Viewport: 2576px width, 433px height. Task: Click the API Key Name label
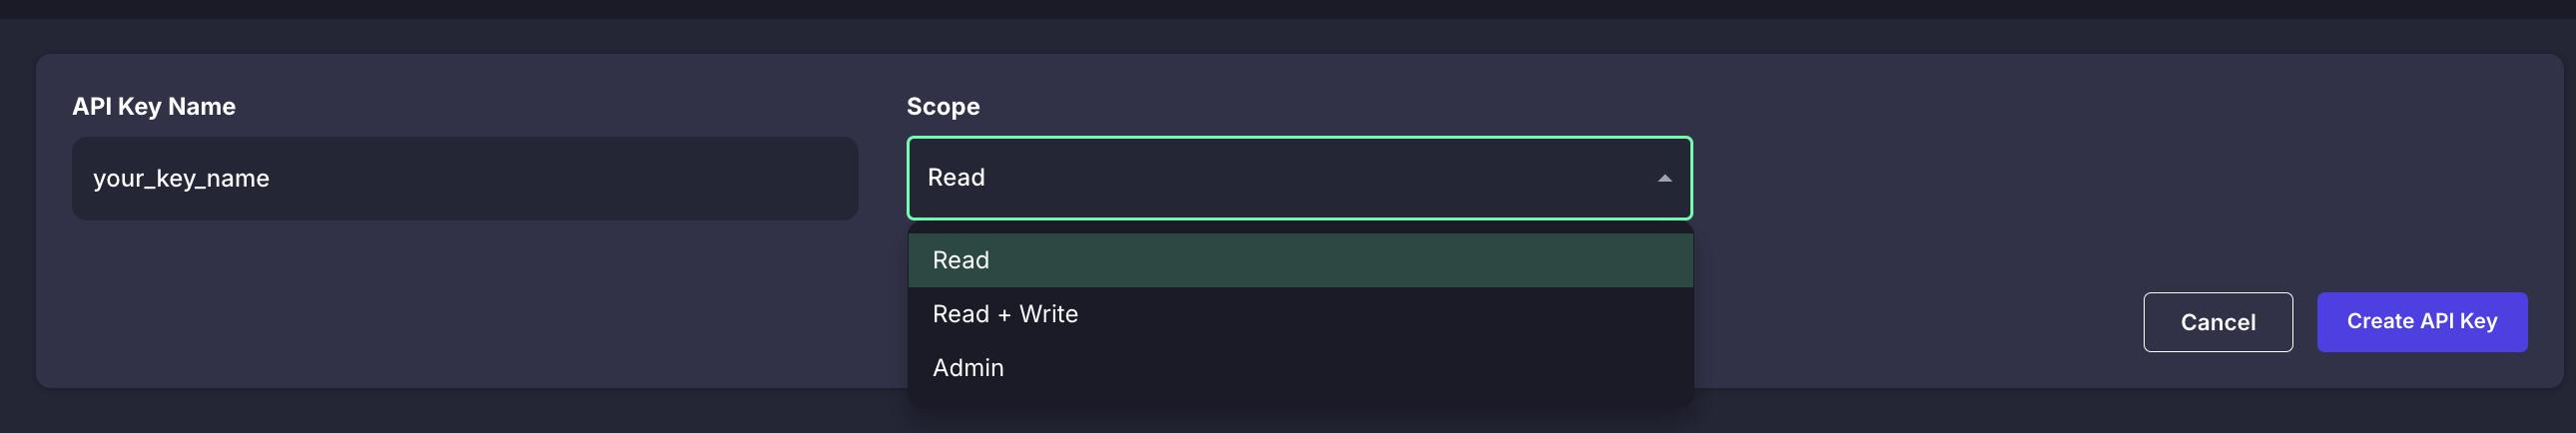pyautogui.click(x=153, y=106)
